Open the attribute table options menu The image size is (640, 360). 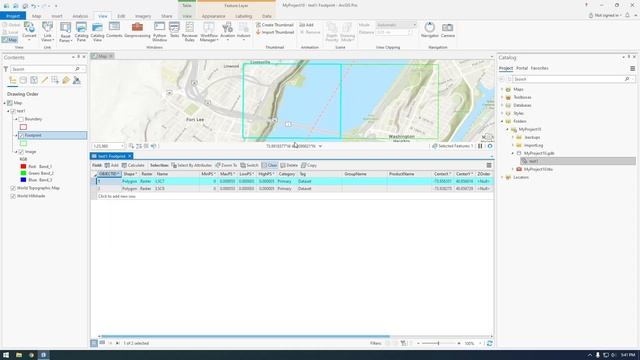(489, 165)
